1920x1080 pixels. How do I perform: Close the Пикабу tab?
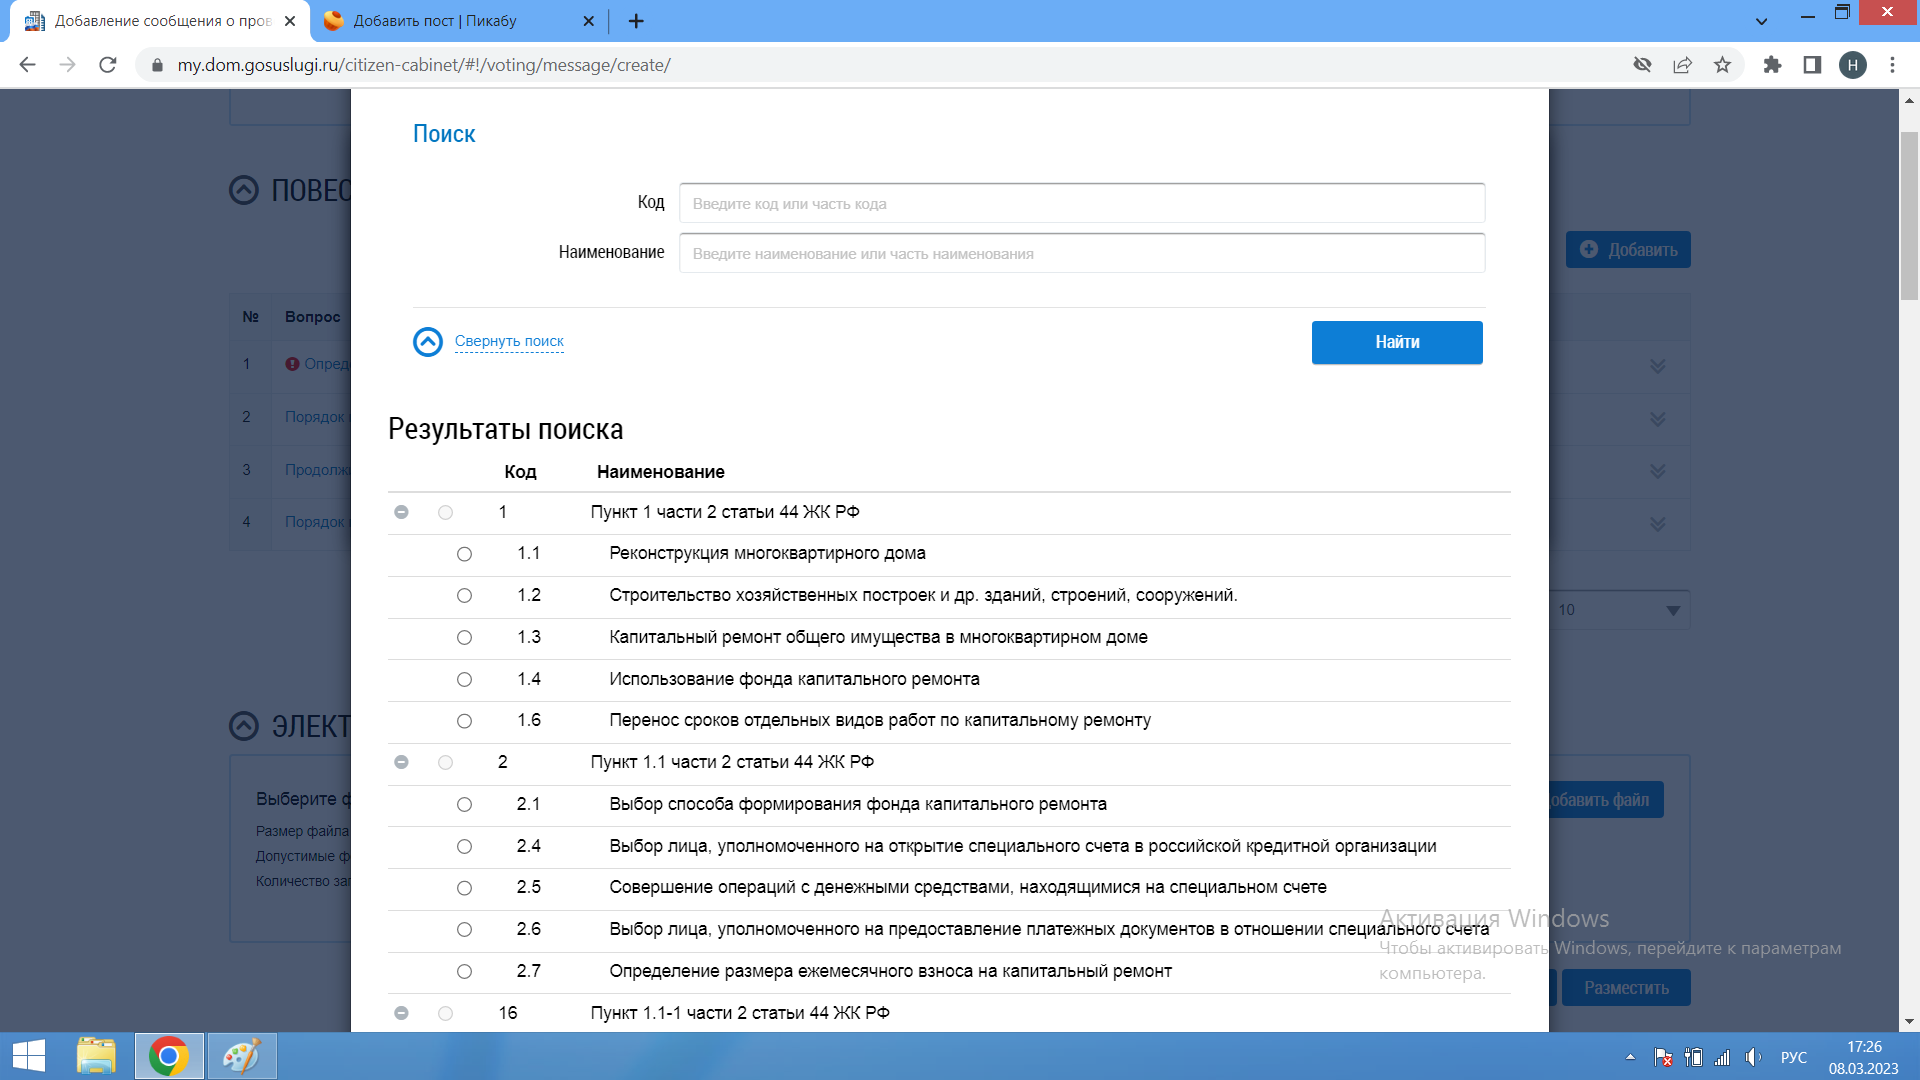pos(588,21)
